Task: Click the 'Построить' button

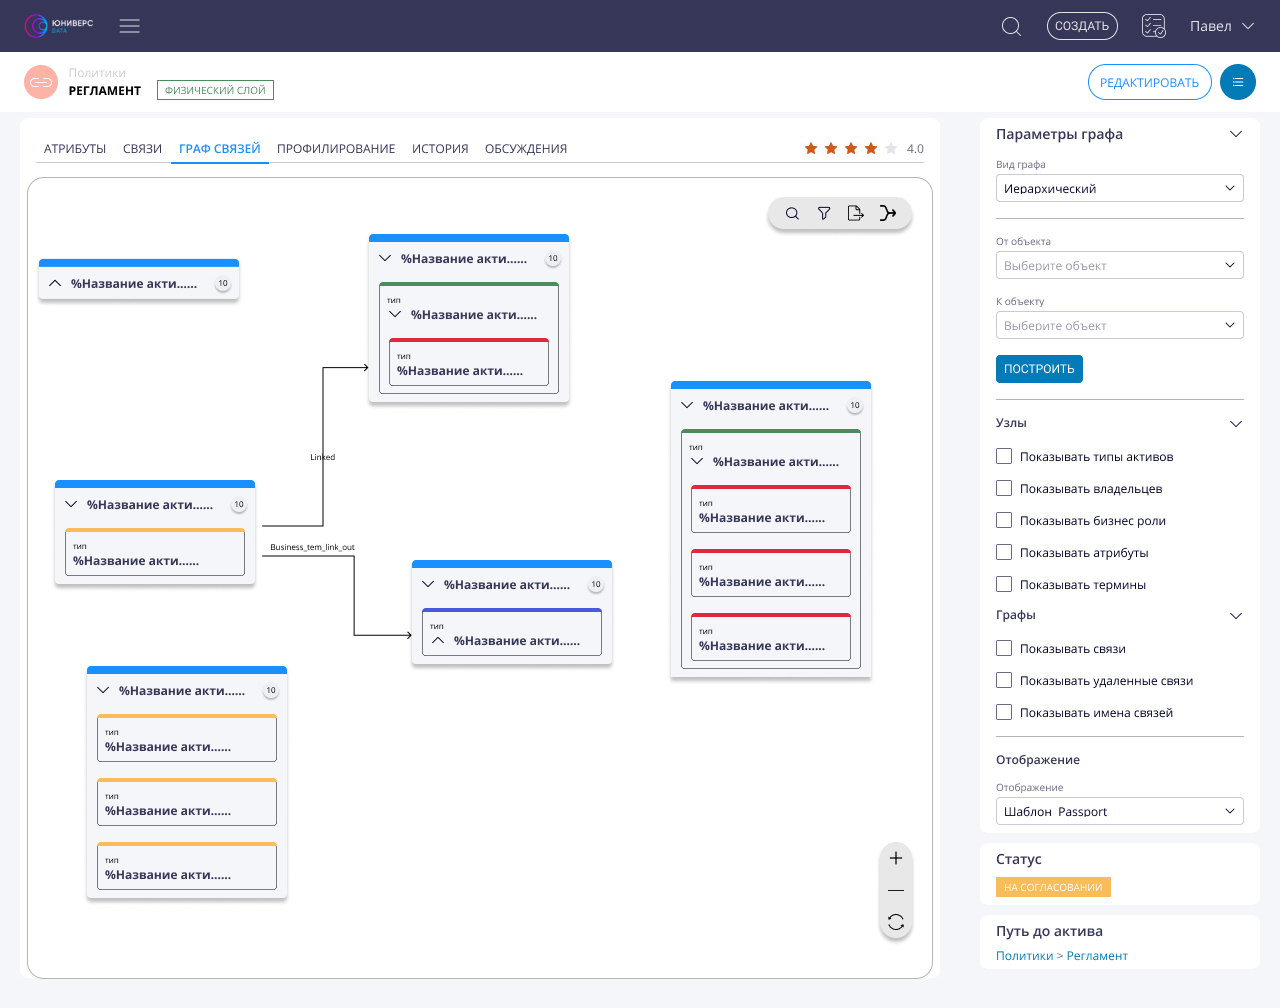Action: coord(1039,369)
